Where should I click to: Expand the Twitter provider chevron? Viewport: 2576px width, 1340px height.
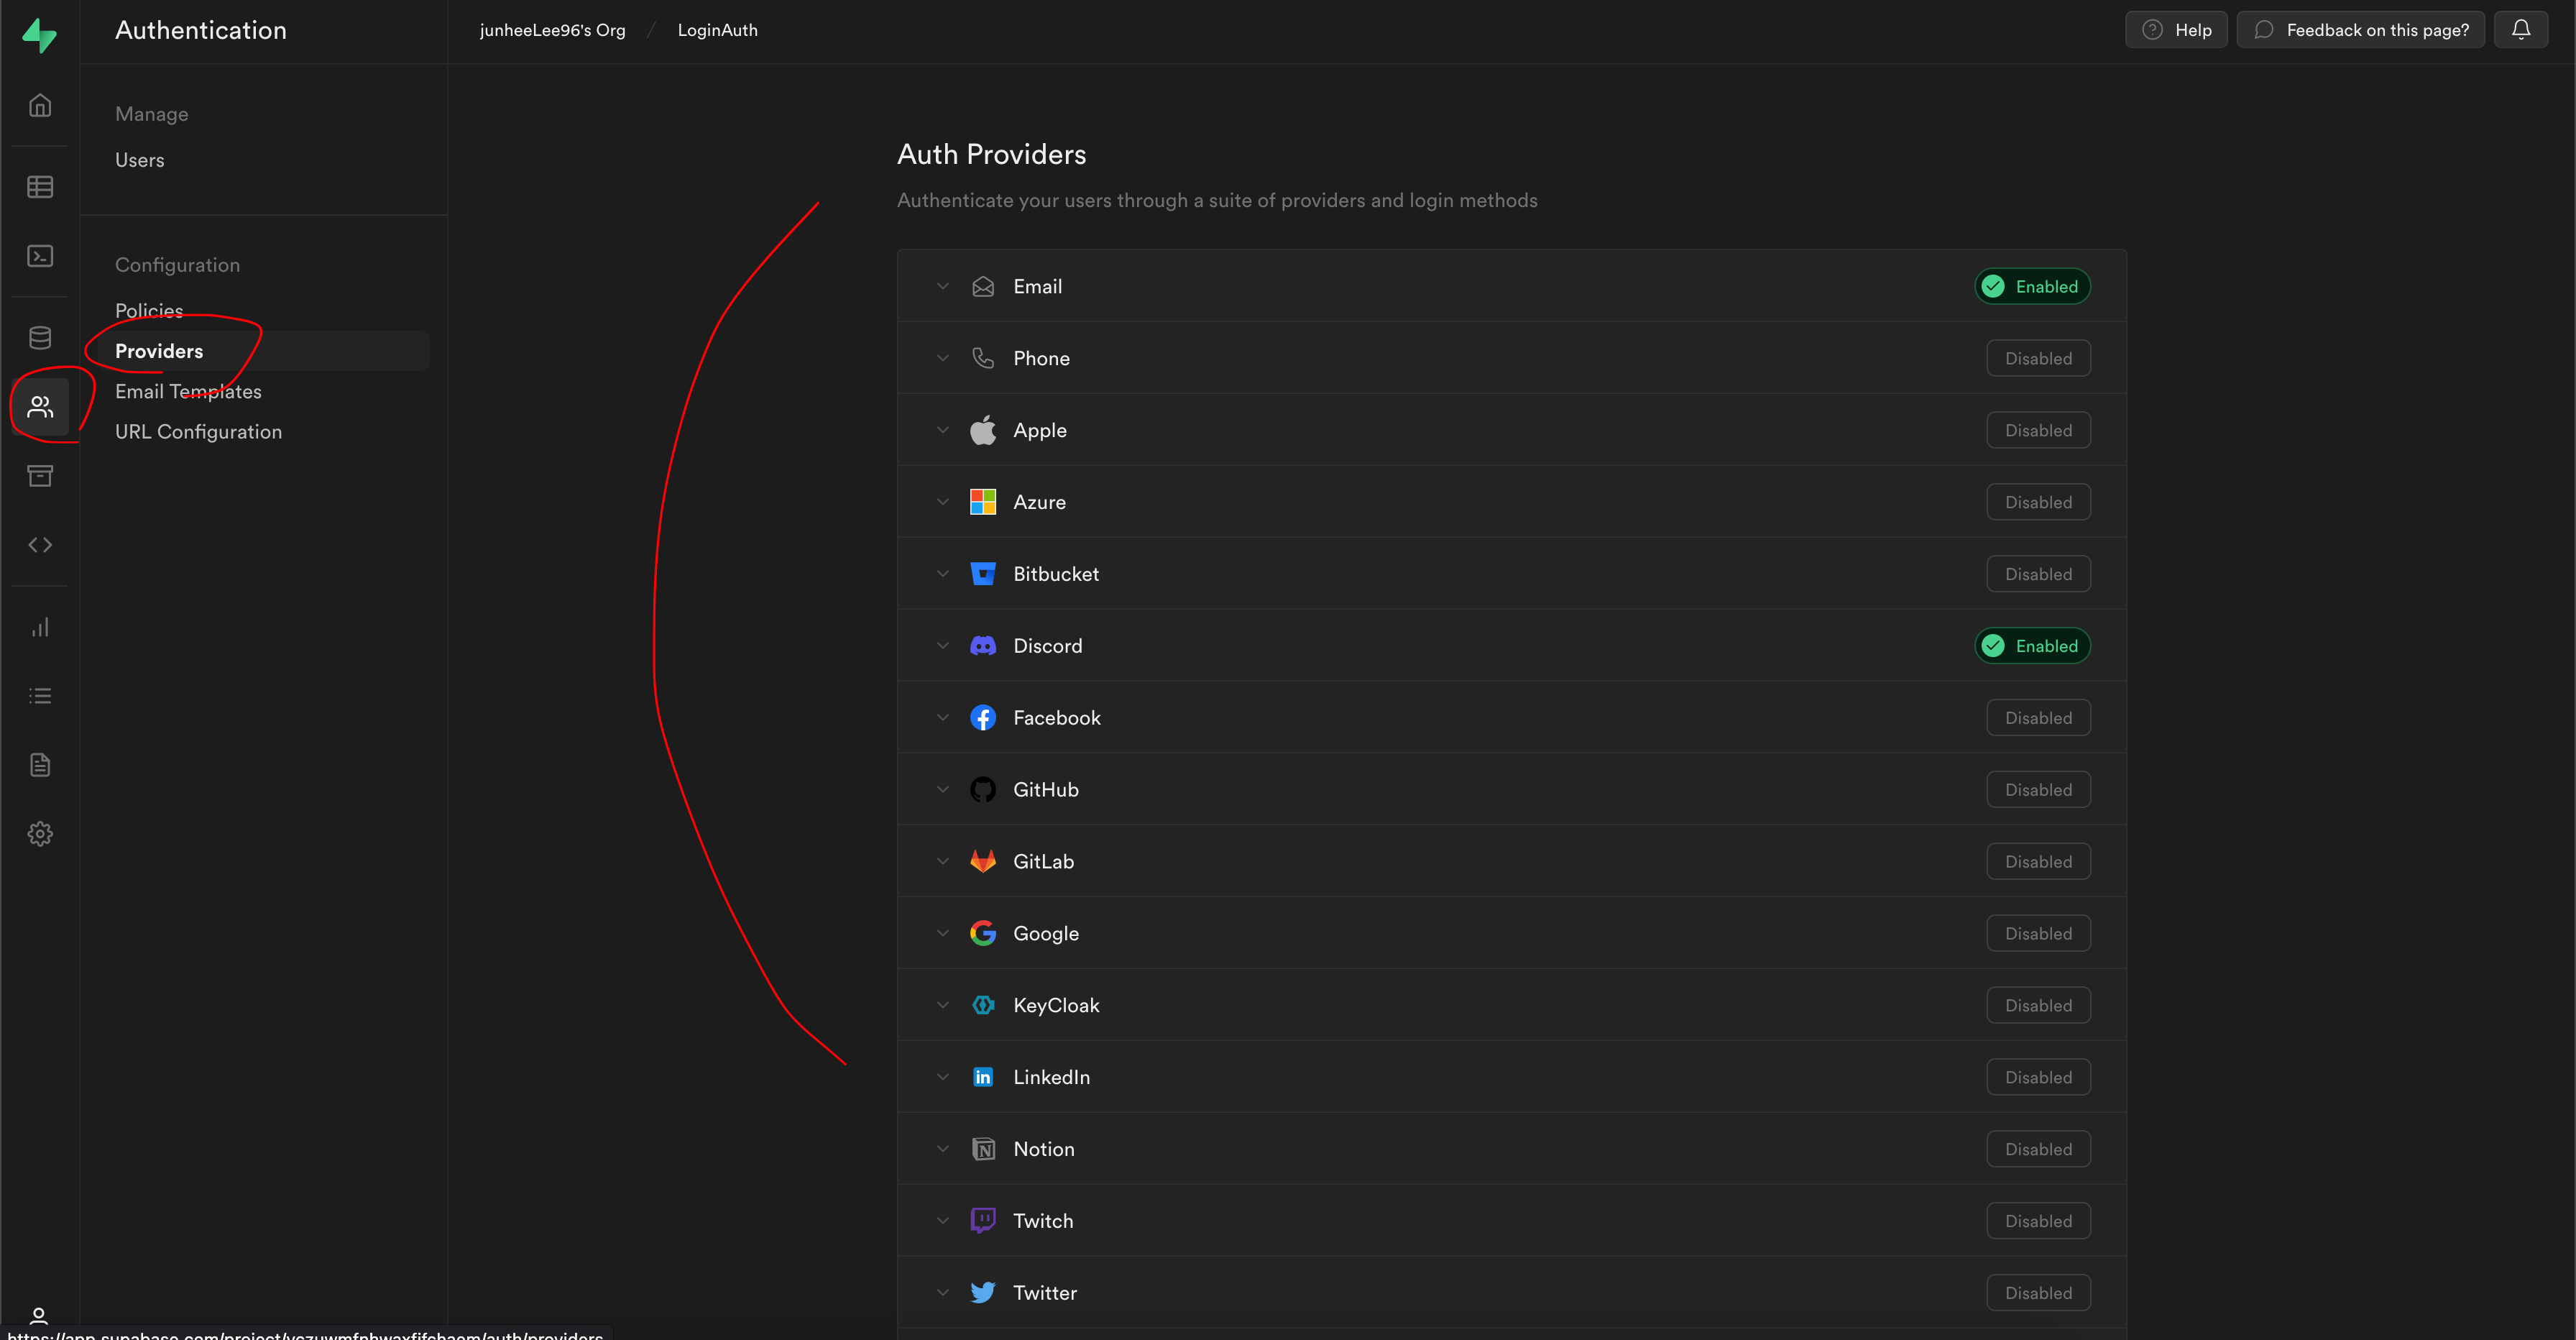942,1293
